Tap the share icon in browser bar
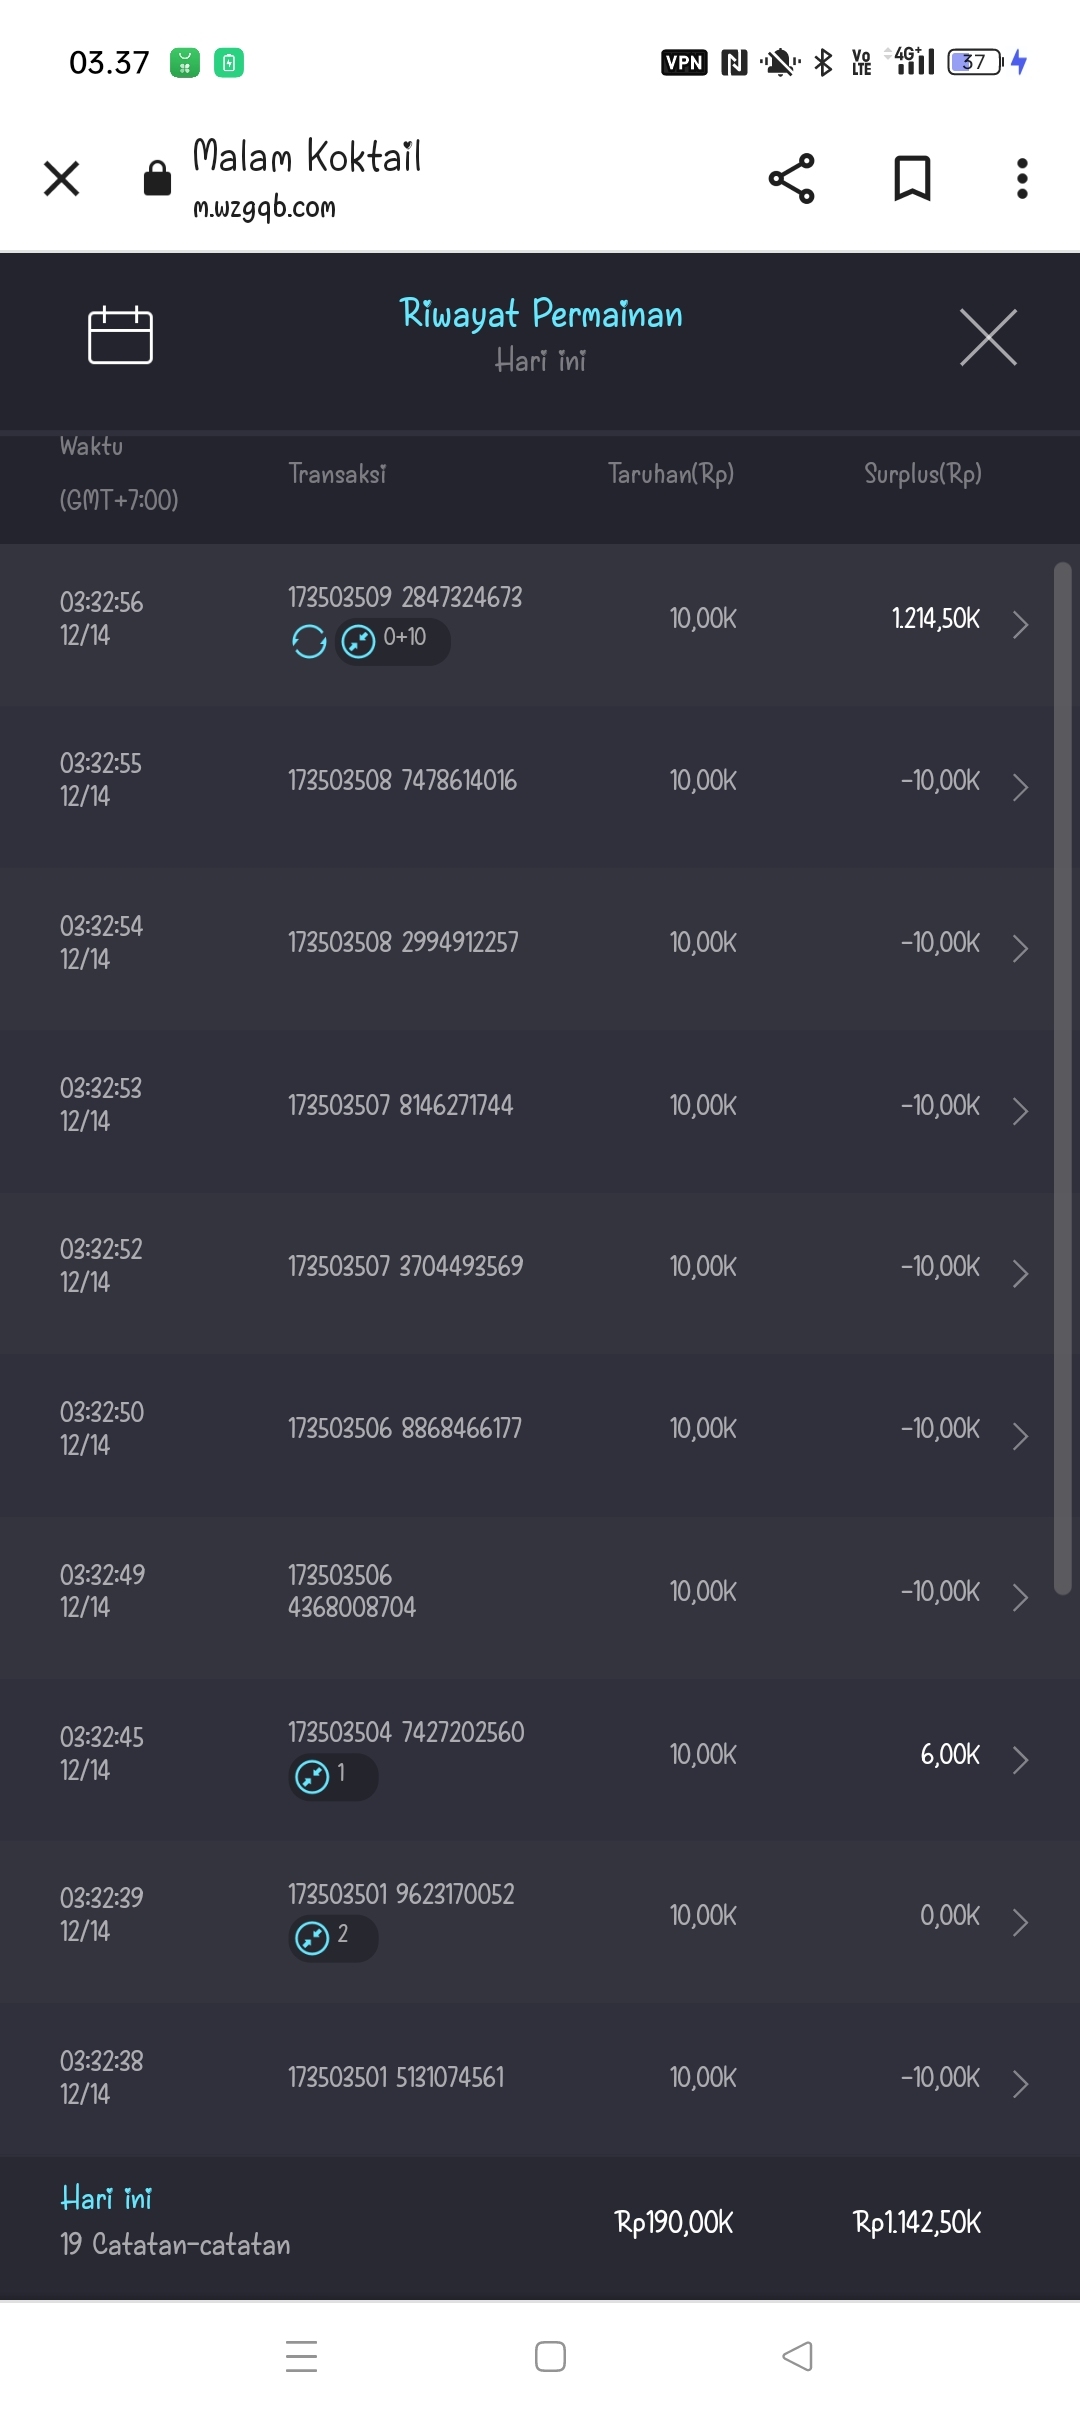The image size is (1080, 2412). pyautogui.click(x=791, y=179)
